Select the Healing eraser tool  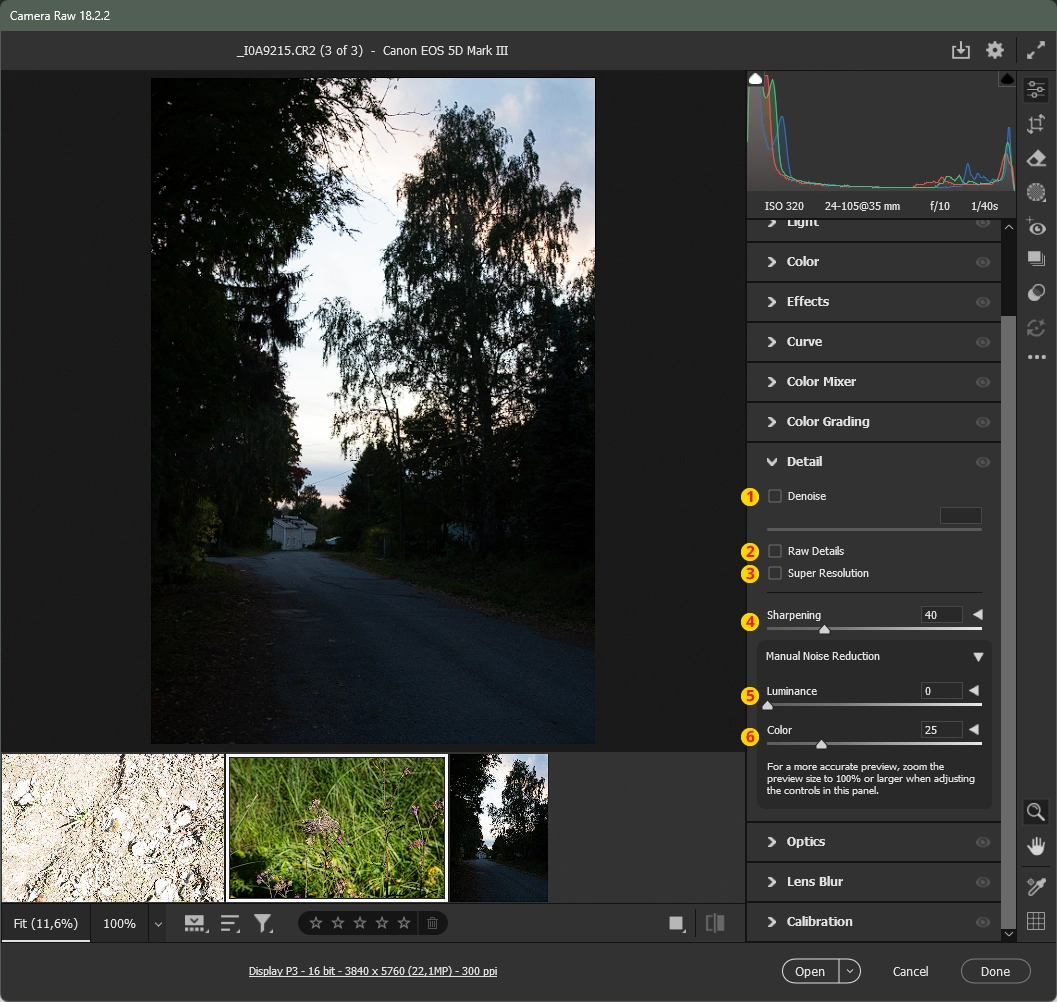(x=1036, y=158)
